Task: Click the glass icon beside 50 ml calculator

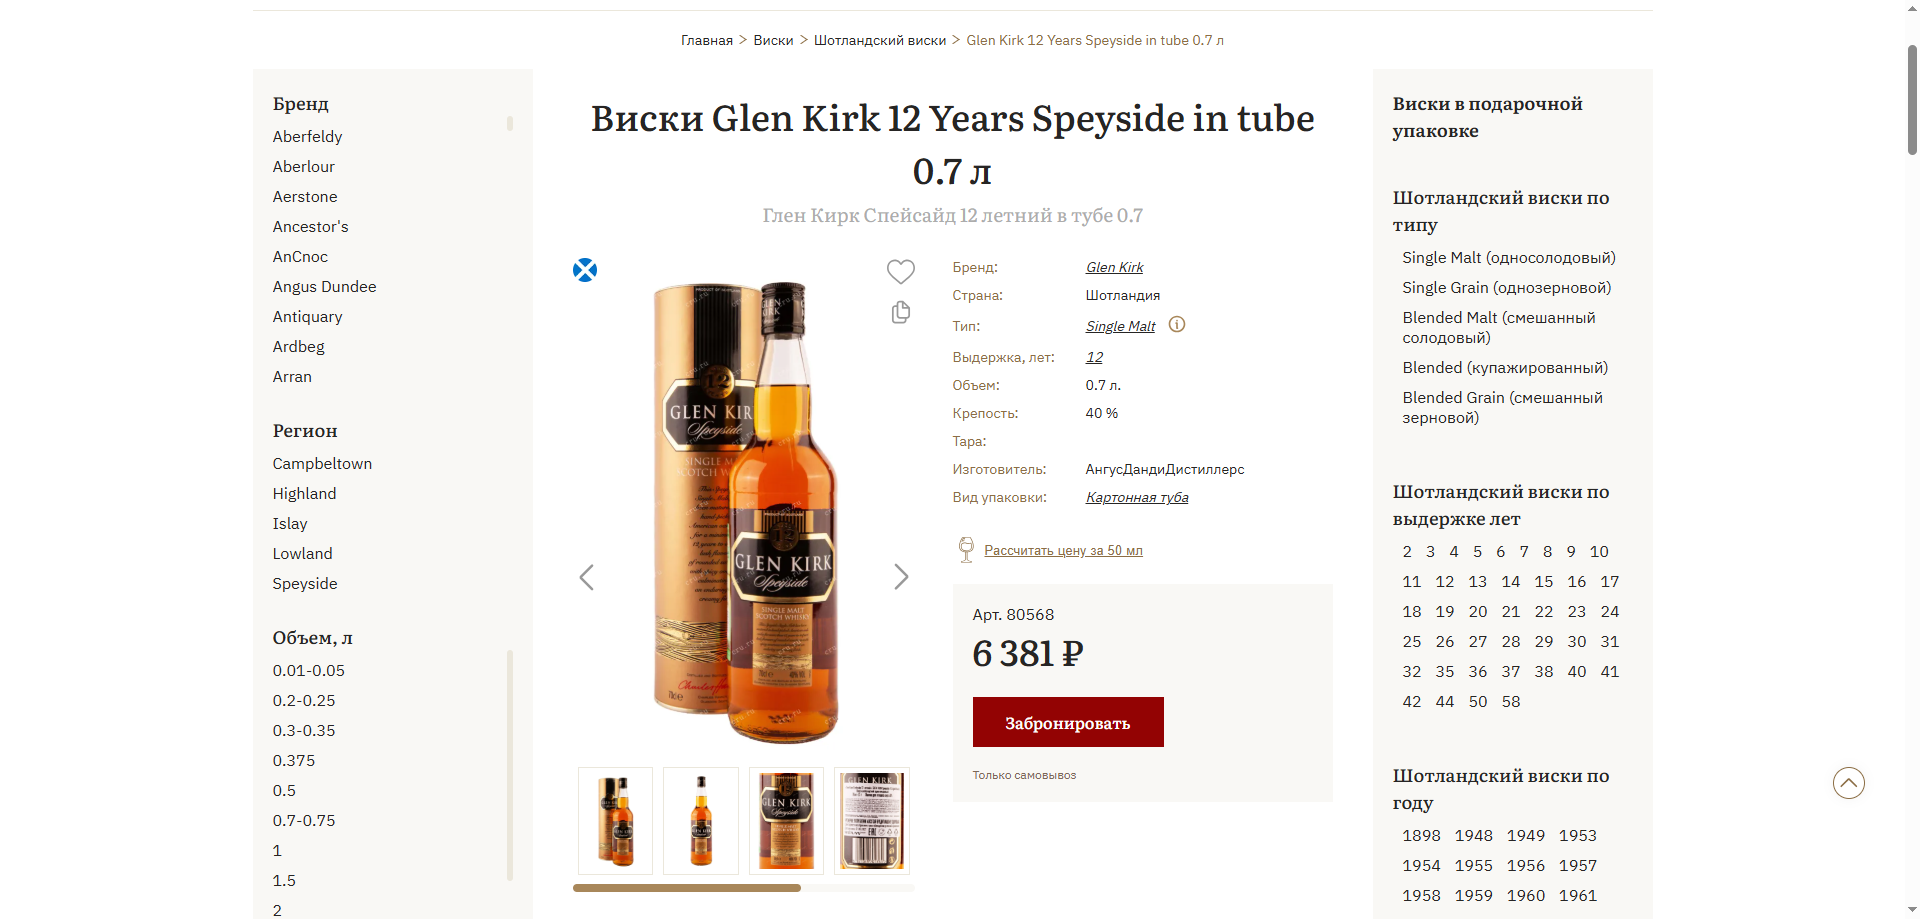Action: 966,550
